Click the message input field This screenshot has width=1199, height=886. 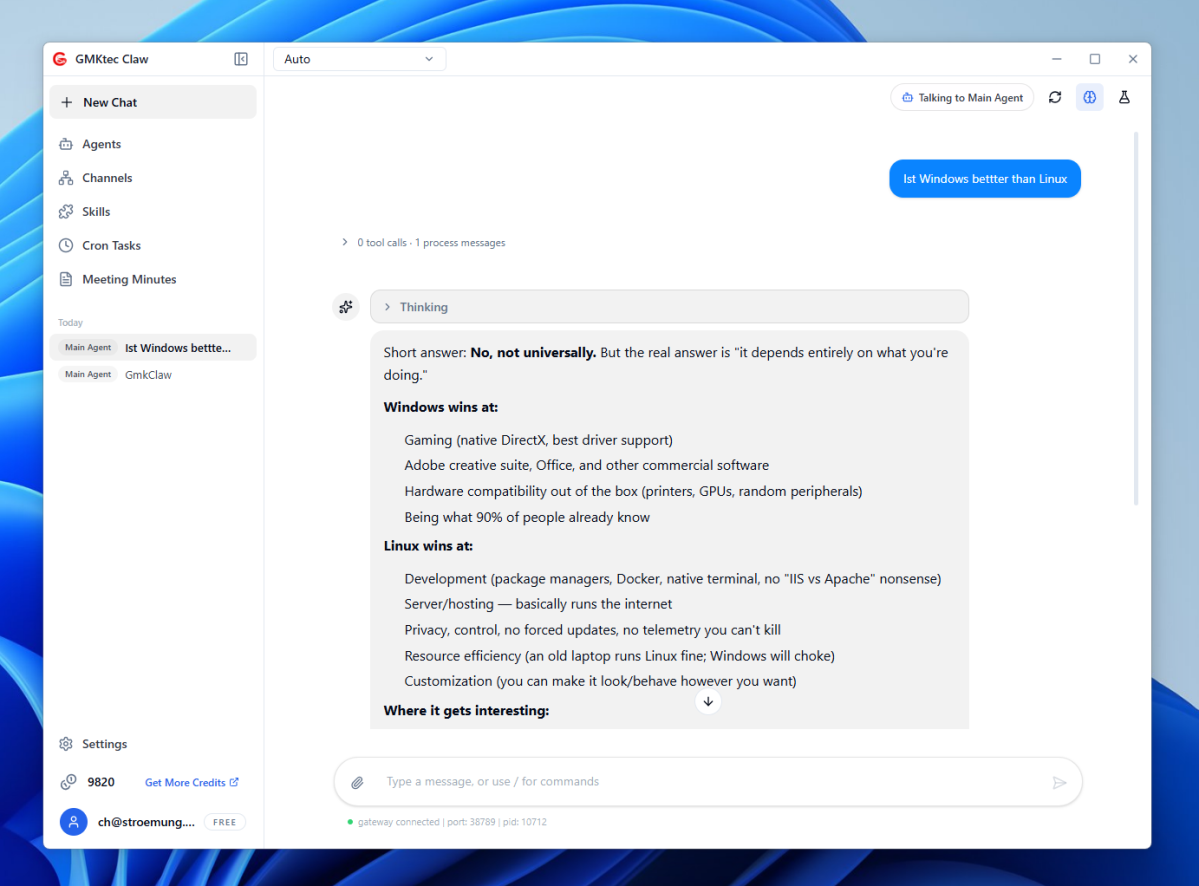[x=708, y=781]
